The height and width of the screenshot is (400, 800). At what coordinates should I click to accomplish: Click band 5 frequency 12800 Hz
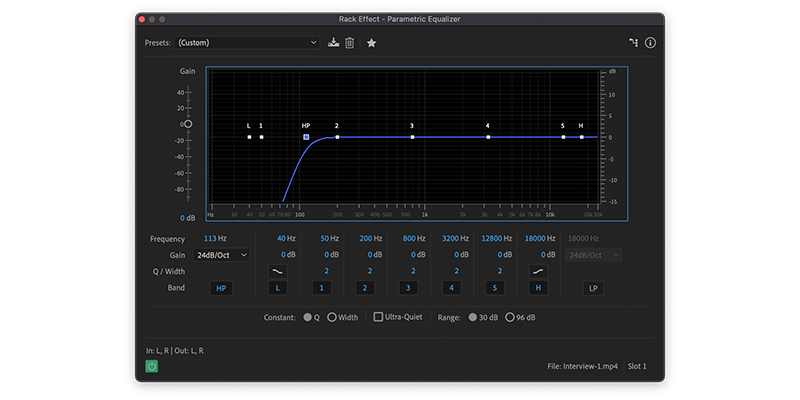click(x=497, y=238)
